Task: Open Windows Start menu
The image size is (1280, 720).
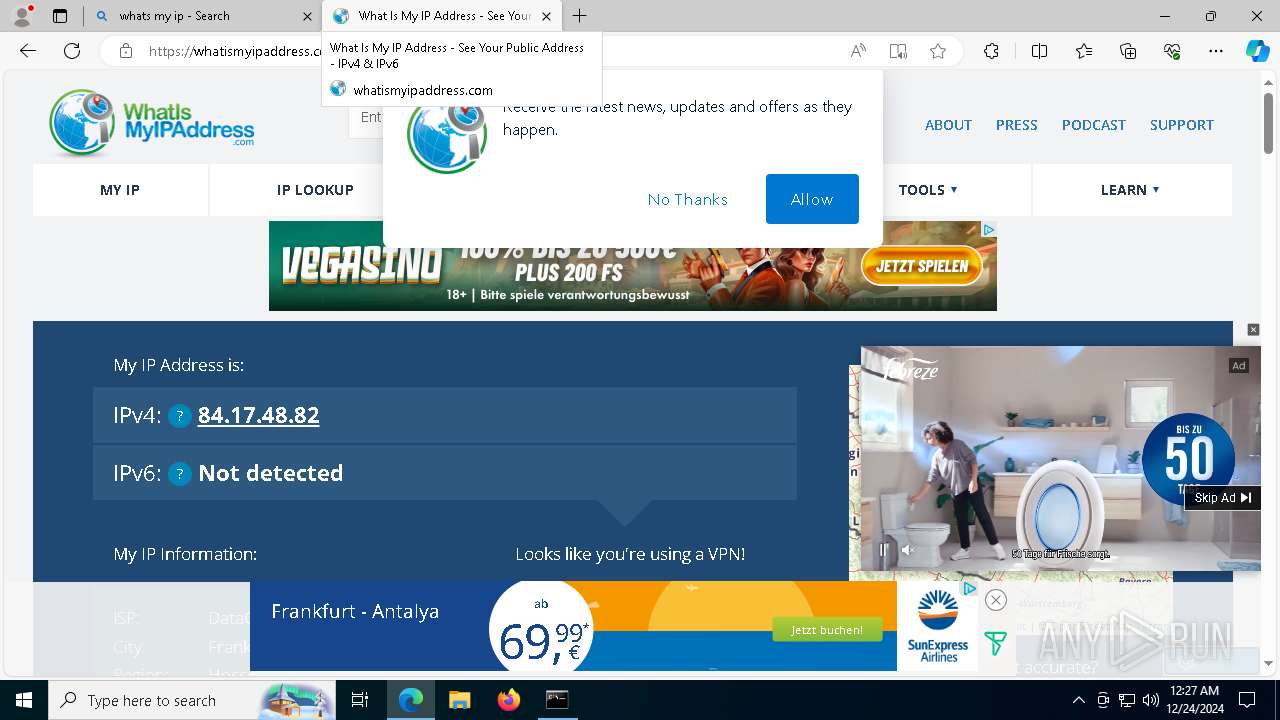Action: point(24,700)
